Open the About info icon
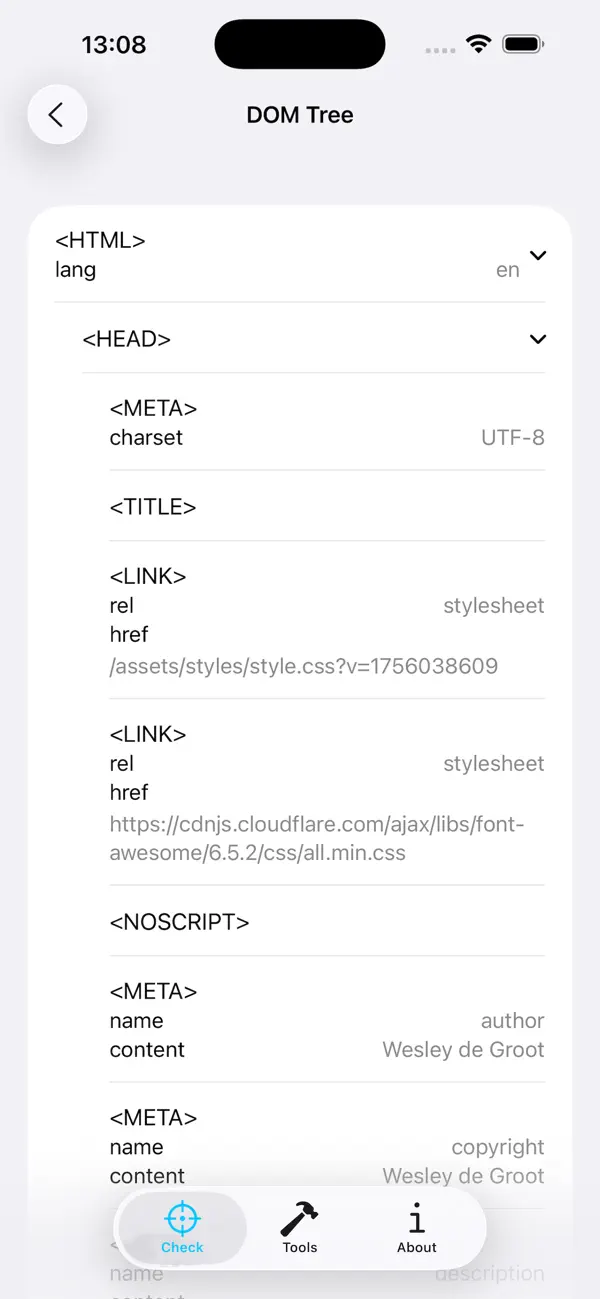This screenshot has width=600, height=1299. (416, 1217)
